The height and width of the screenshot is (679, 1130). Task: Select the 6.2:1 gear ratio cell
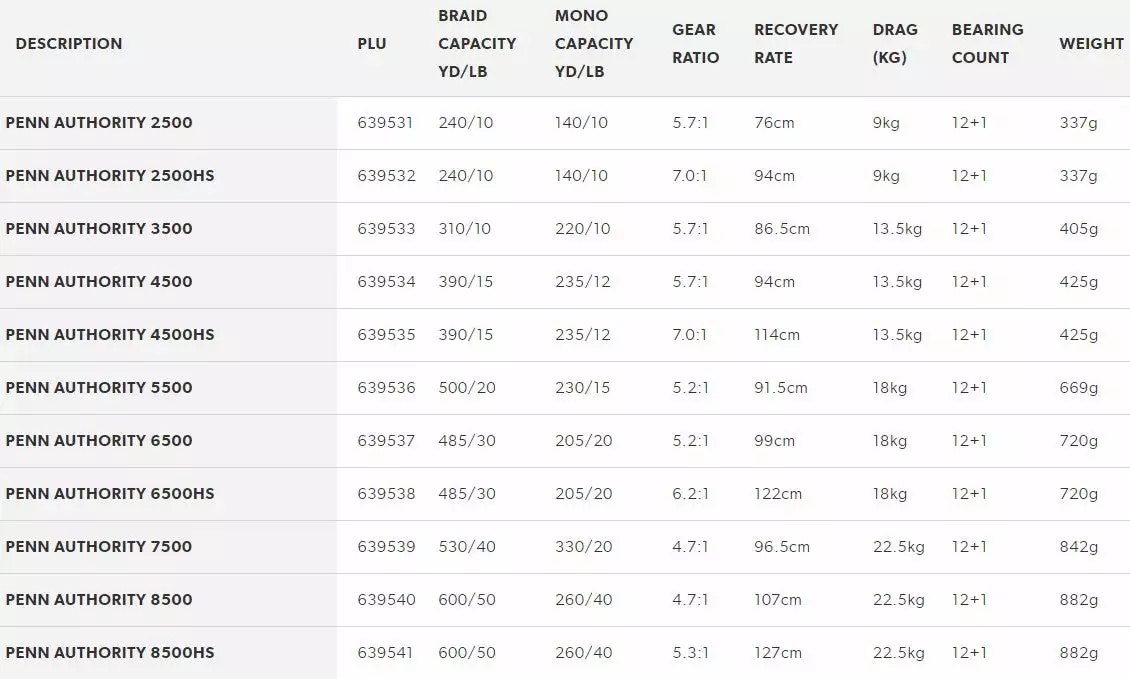(690, 494)
